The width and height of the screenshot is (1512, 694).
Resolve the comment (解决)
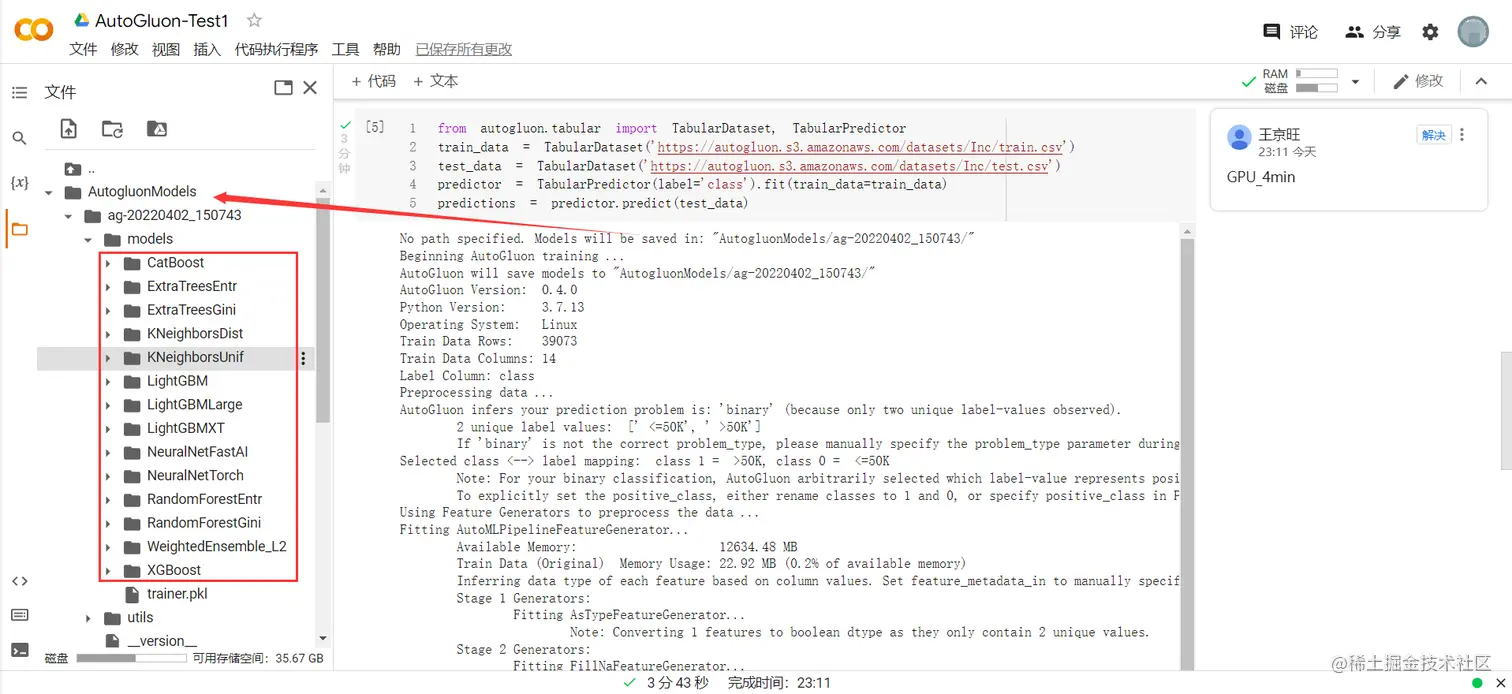(1434, 135)
